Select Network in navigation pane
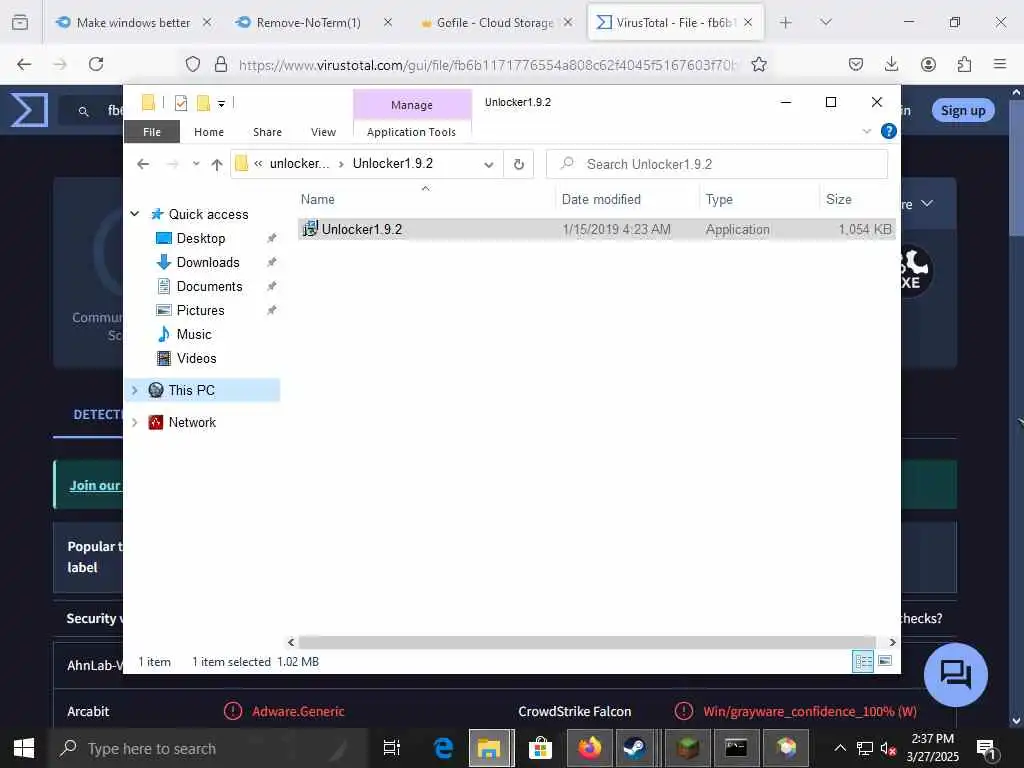 pyautogui.click(x=191, y=423)
